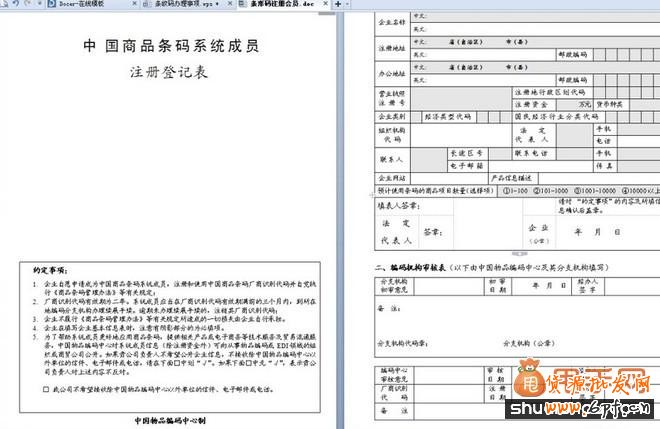Click the 厂商识别代码 label cell
This screenshot has width=660, height=429.
394,393
